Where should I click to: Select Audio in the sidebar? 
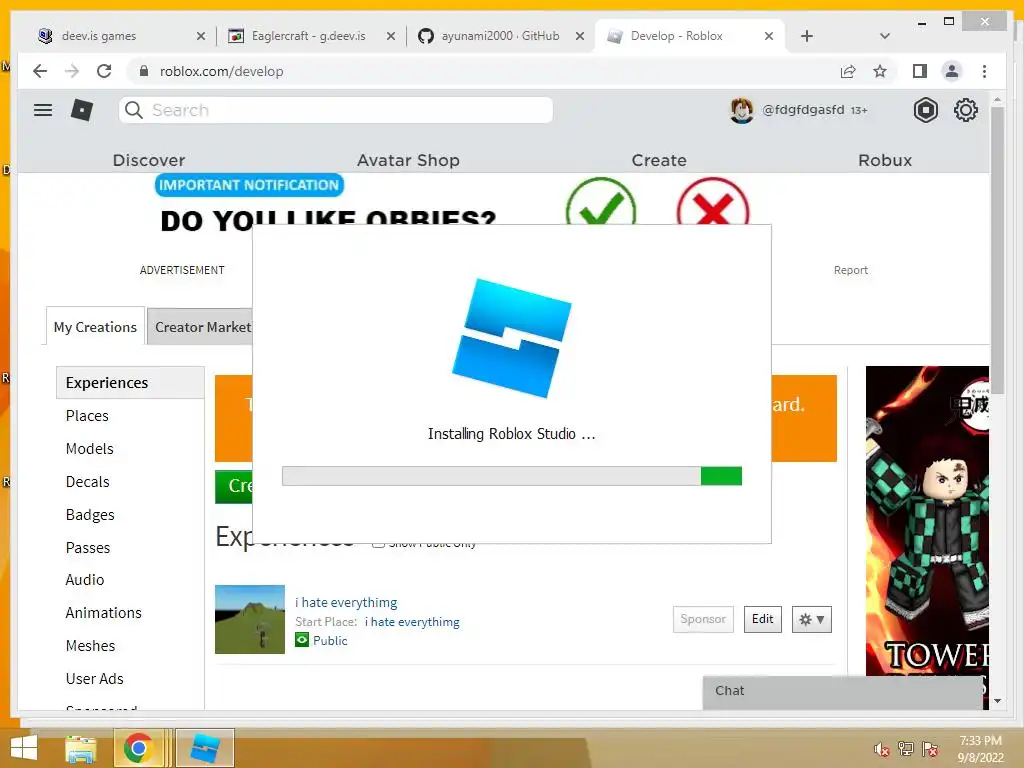[x=85, y=580]
